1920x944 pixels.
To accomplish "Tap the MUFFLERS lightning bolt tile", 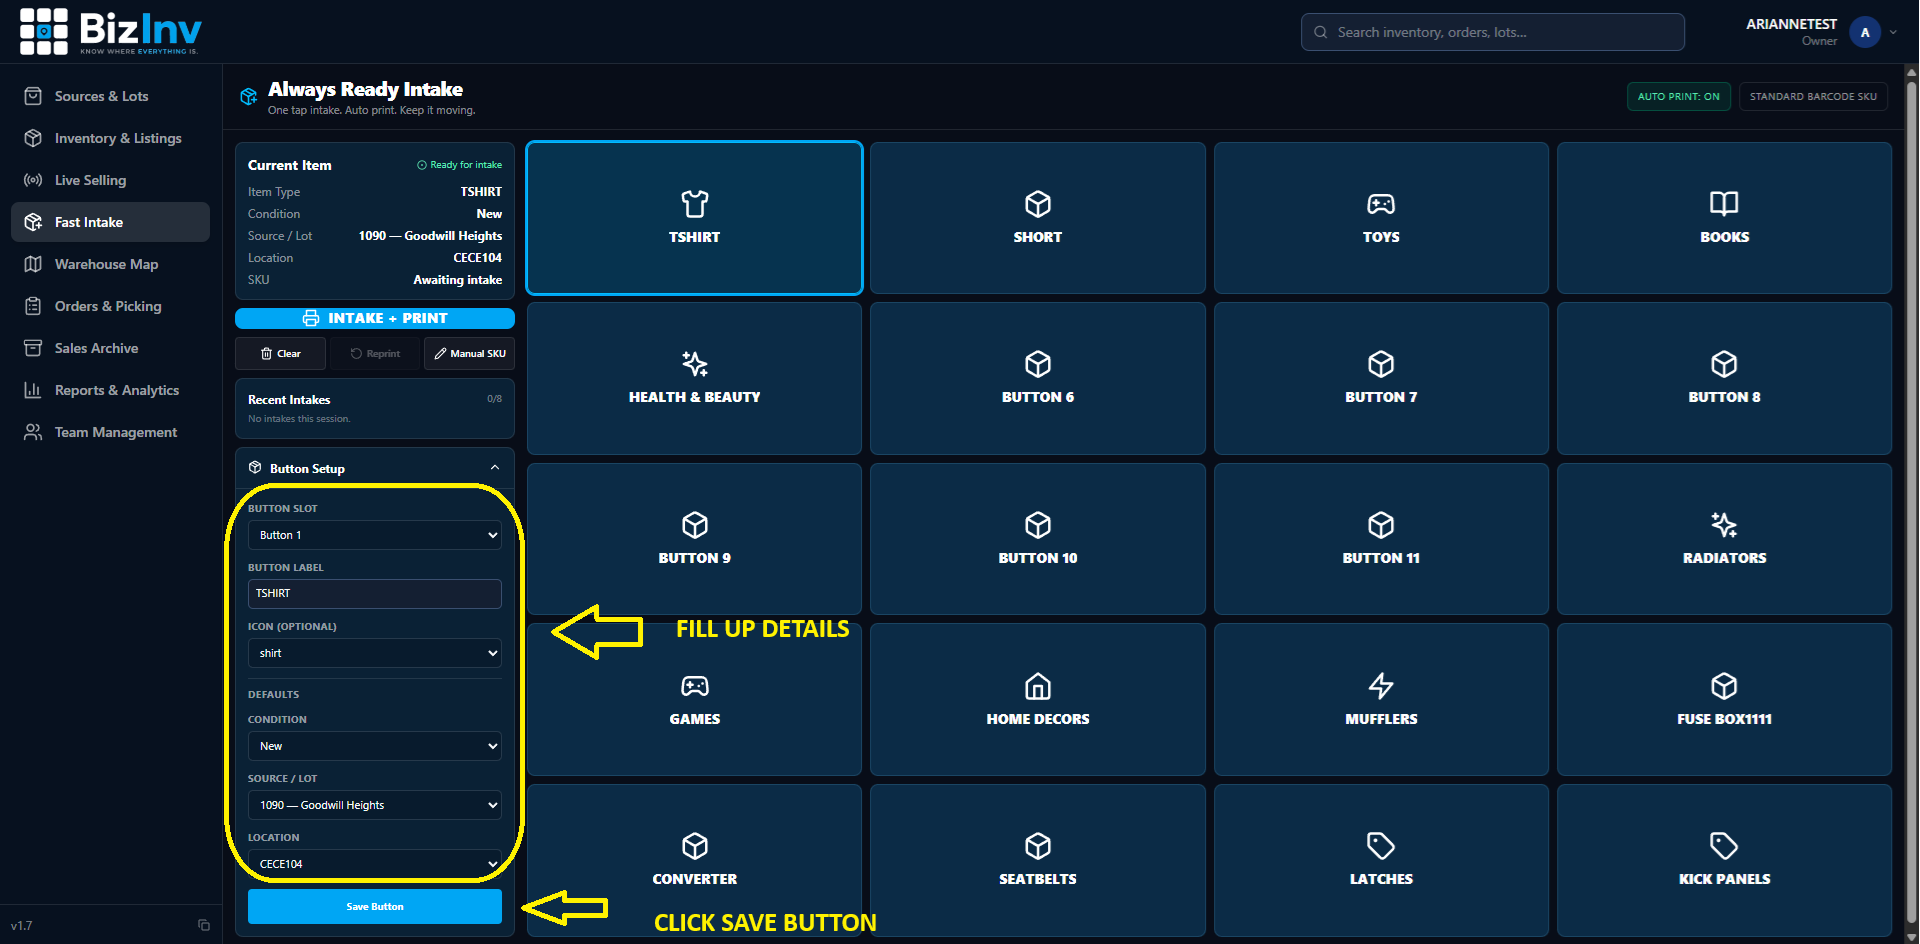I will click(1381, 699).
